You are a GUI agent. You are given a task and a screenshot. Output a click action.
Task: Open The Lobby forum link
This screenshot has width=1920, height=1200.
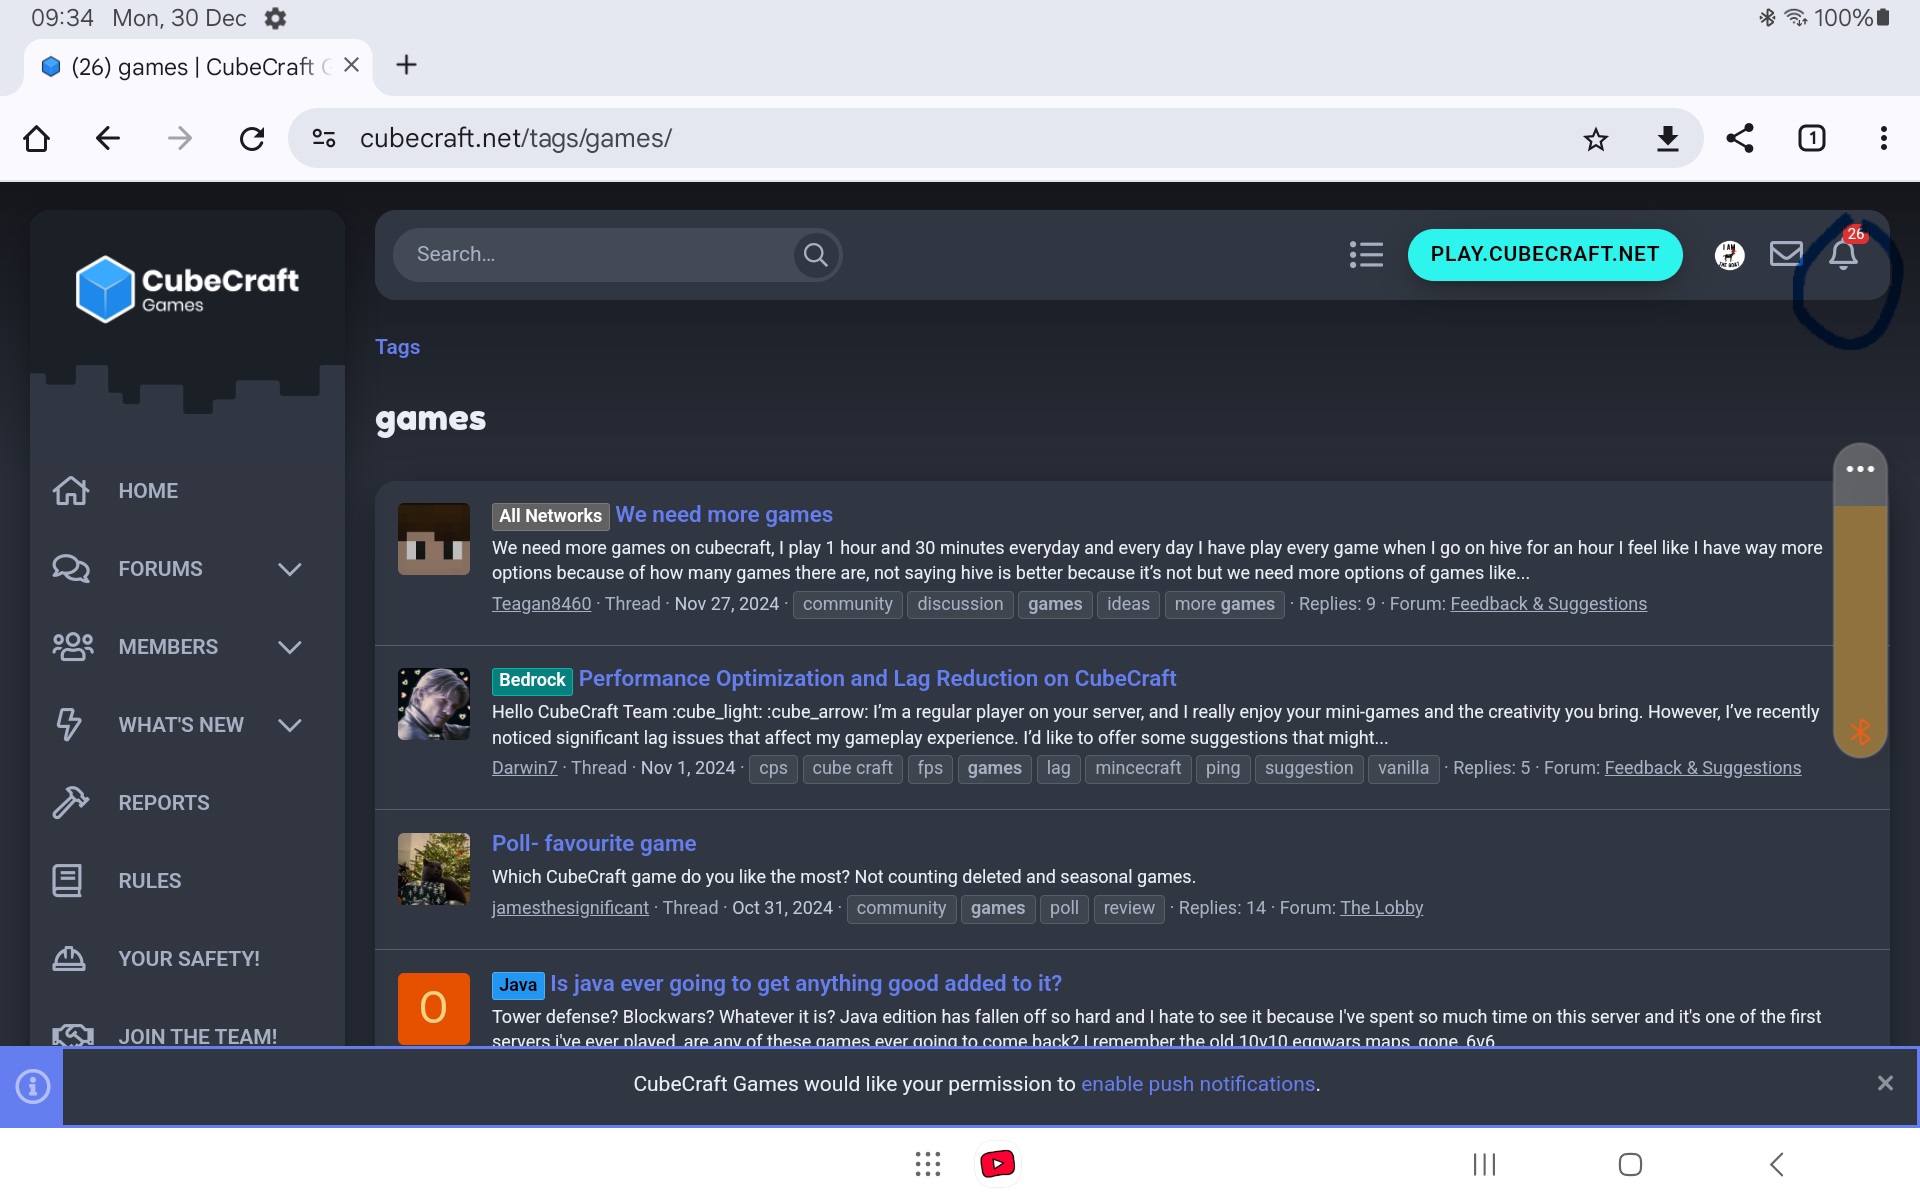point(1381,908)
